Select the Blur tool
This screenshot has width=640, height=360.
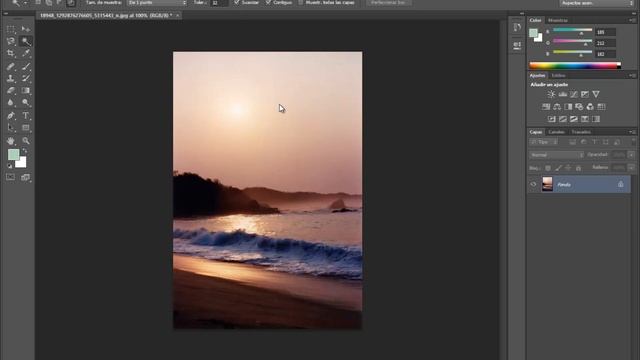pos(11,103)
